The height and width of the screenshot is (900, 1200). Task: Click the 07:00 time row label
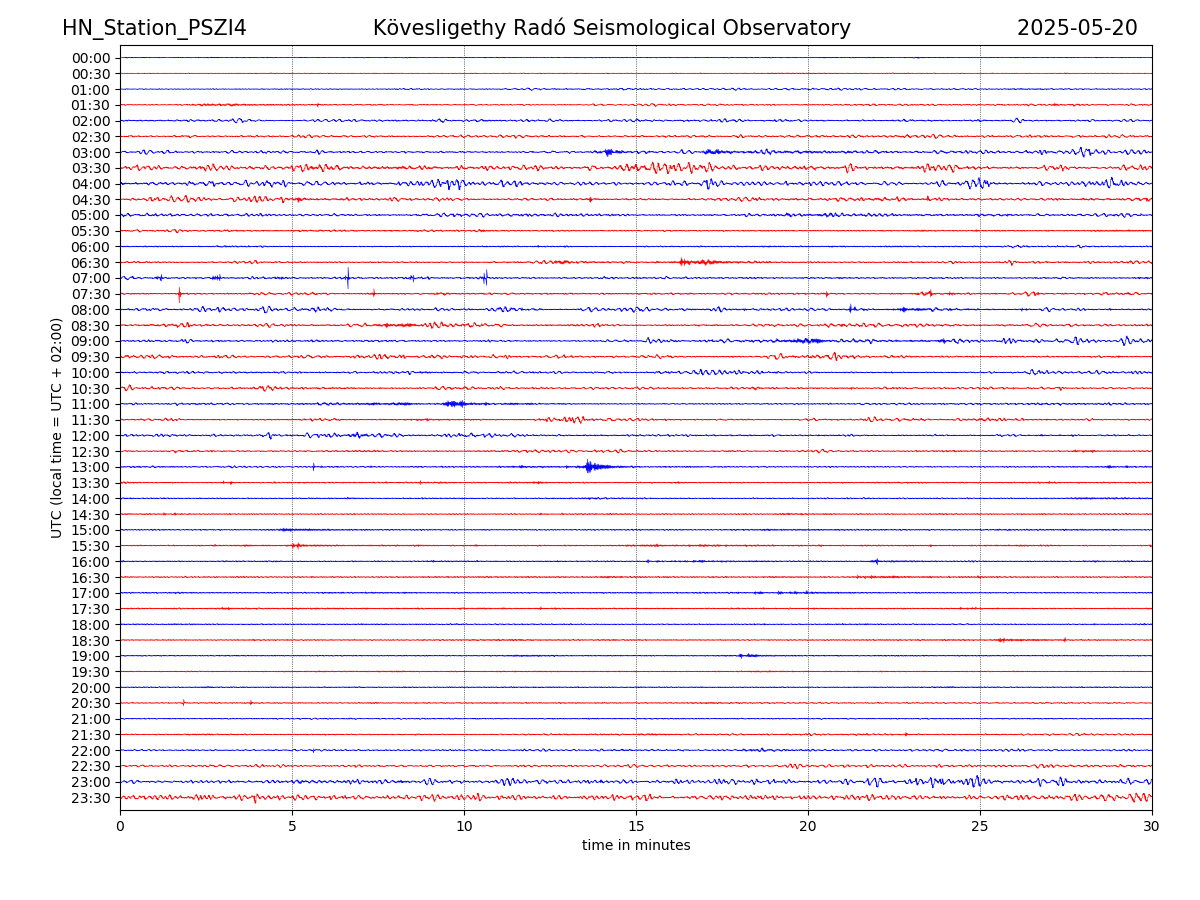[x=91, y=278]
